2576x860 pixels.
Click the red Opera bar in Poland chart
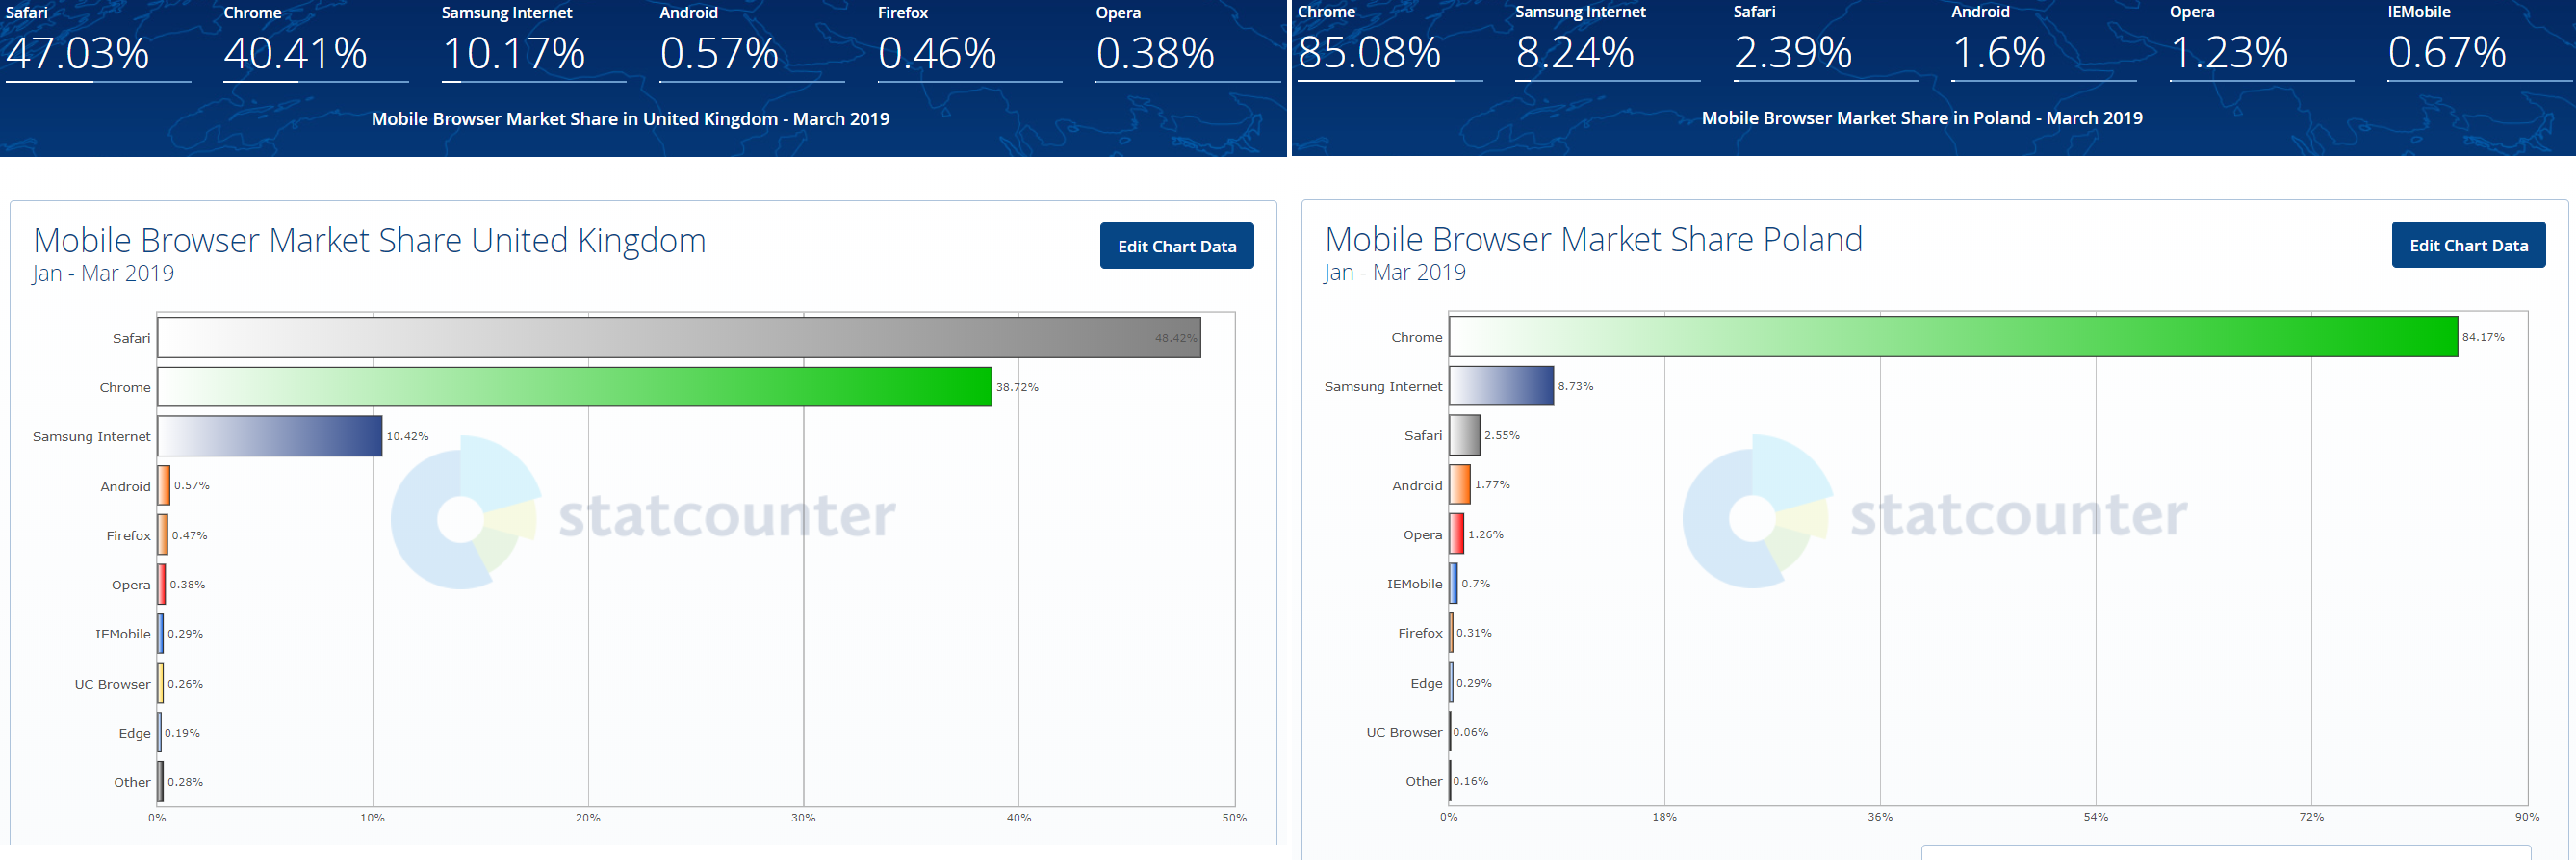tap(1457, 534)
